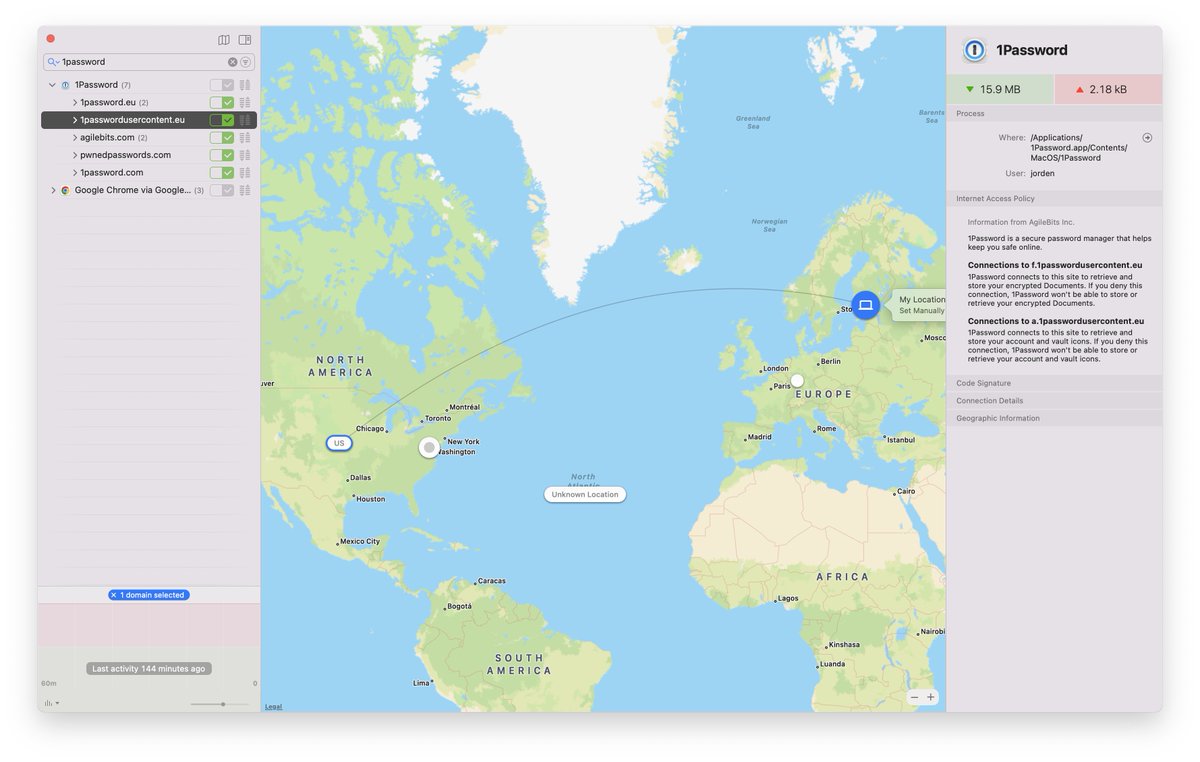Image resolution: width=1200 pixels, height=762 pixels.
Task: Open the traffic diagram style dropdown
Action: (50, 703)
